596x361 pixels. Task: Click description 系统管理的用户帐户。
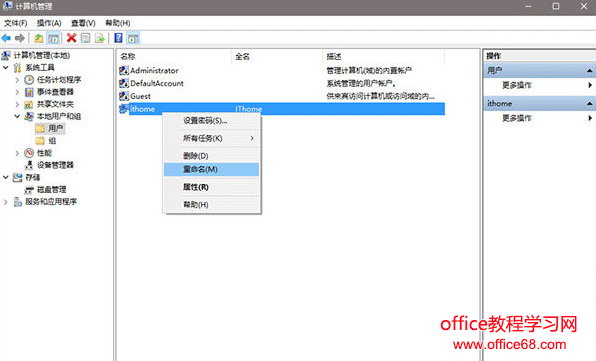[361, 83]
